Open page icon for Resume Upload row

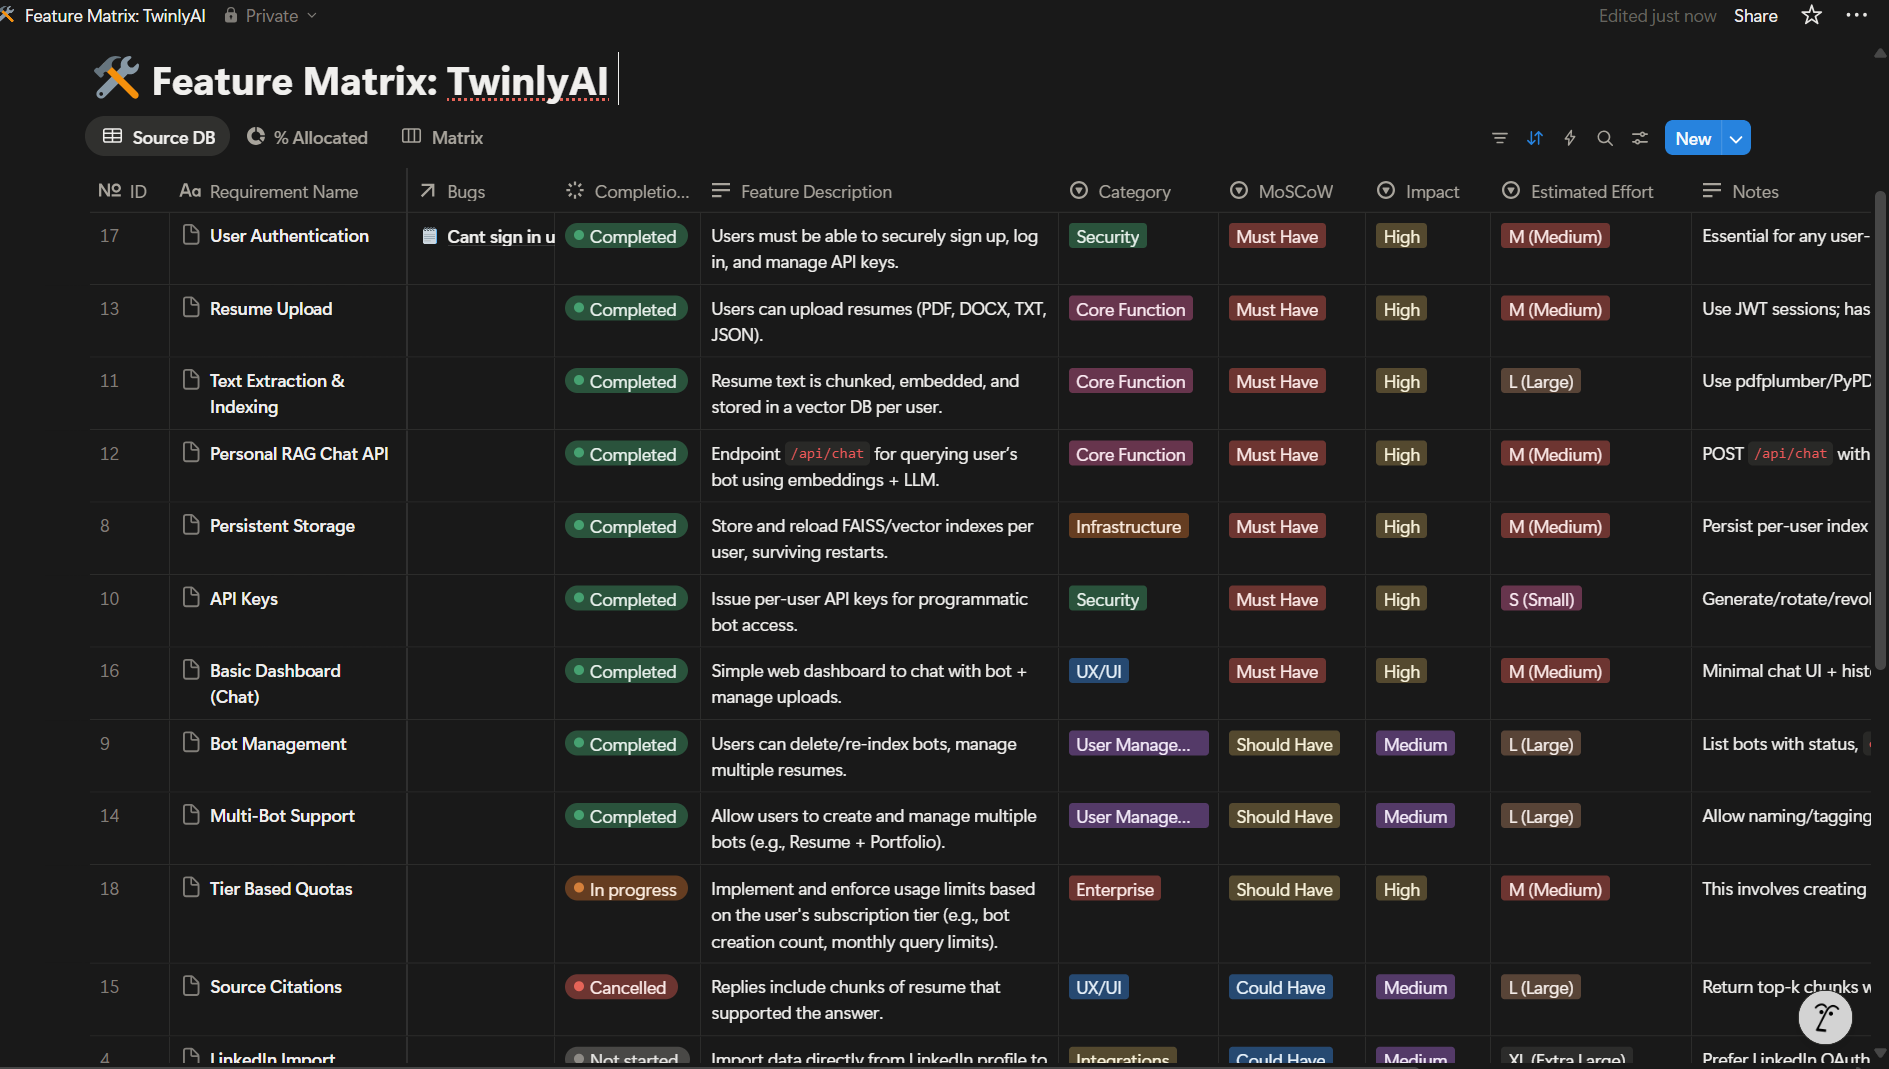pyautogui.click(x=191, y=308)
